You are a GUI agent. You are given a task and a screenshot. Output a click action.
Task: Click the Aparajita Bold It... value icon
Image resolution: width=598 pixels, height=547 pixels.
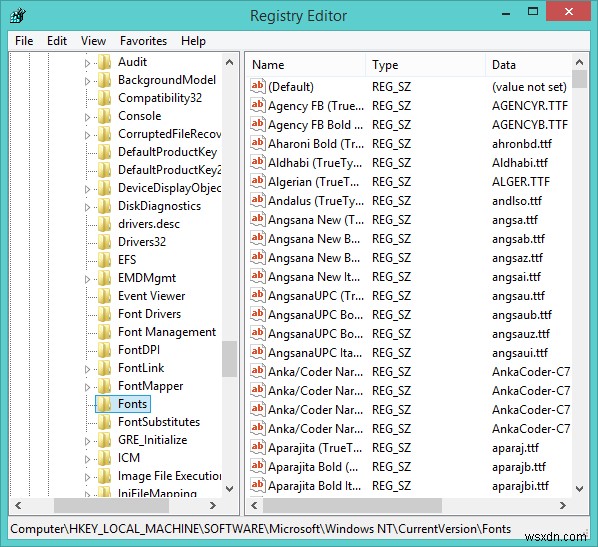point(257,486)
